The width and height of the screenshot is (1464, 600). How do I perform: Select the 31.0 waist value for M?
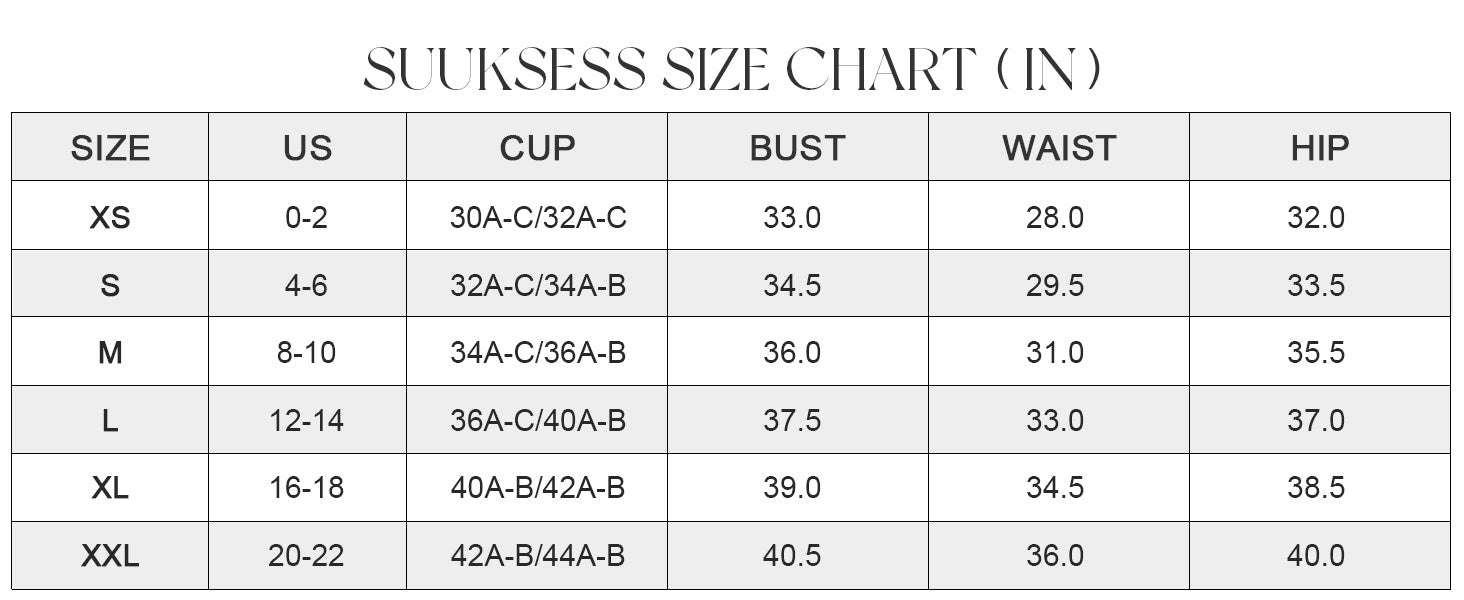click(x=1055, y=353)
